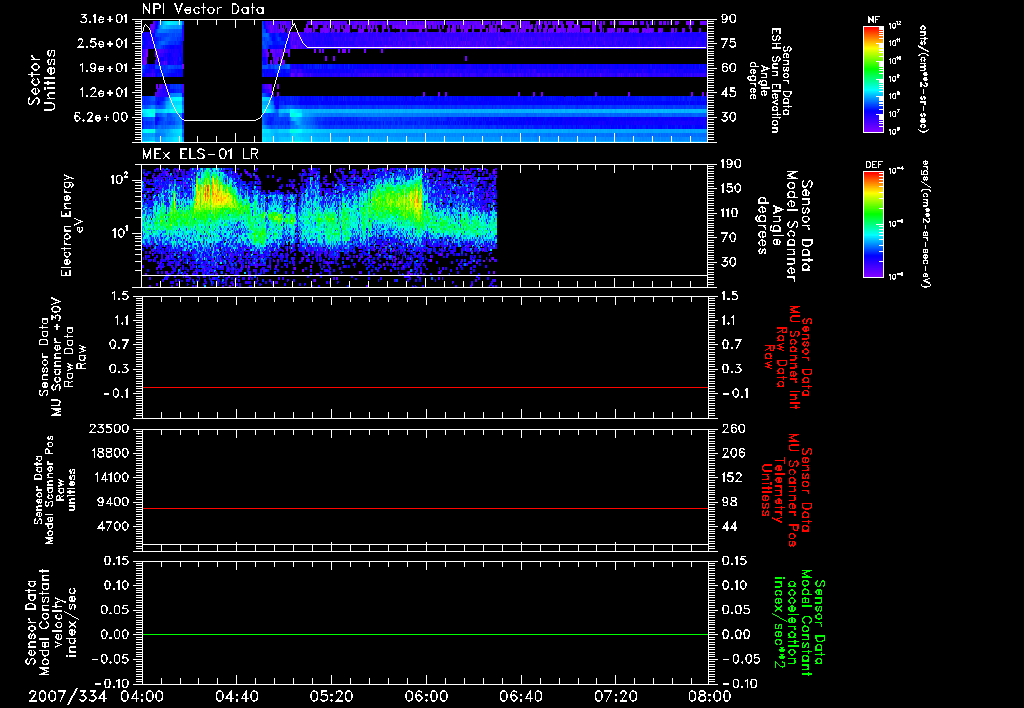Click the red line in Scanner Pos panel
This screenshot has width=1024, height=708.
click(425, 508)
